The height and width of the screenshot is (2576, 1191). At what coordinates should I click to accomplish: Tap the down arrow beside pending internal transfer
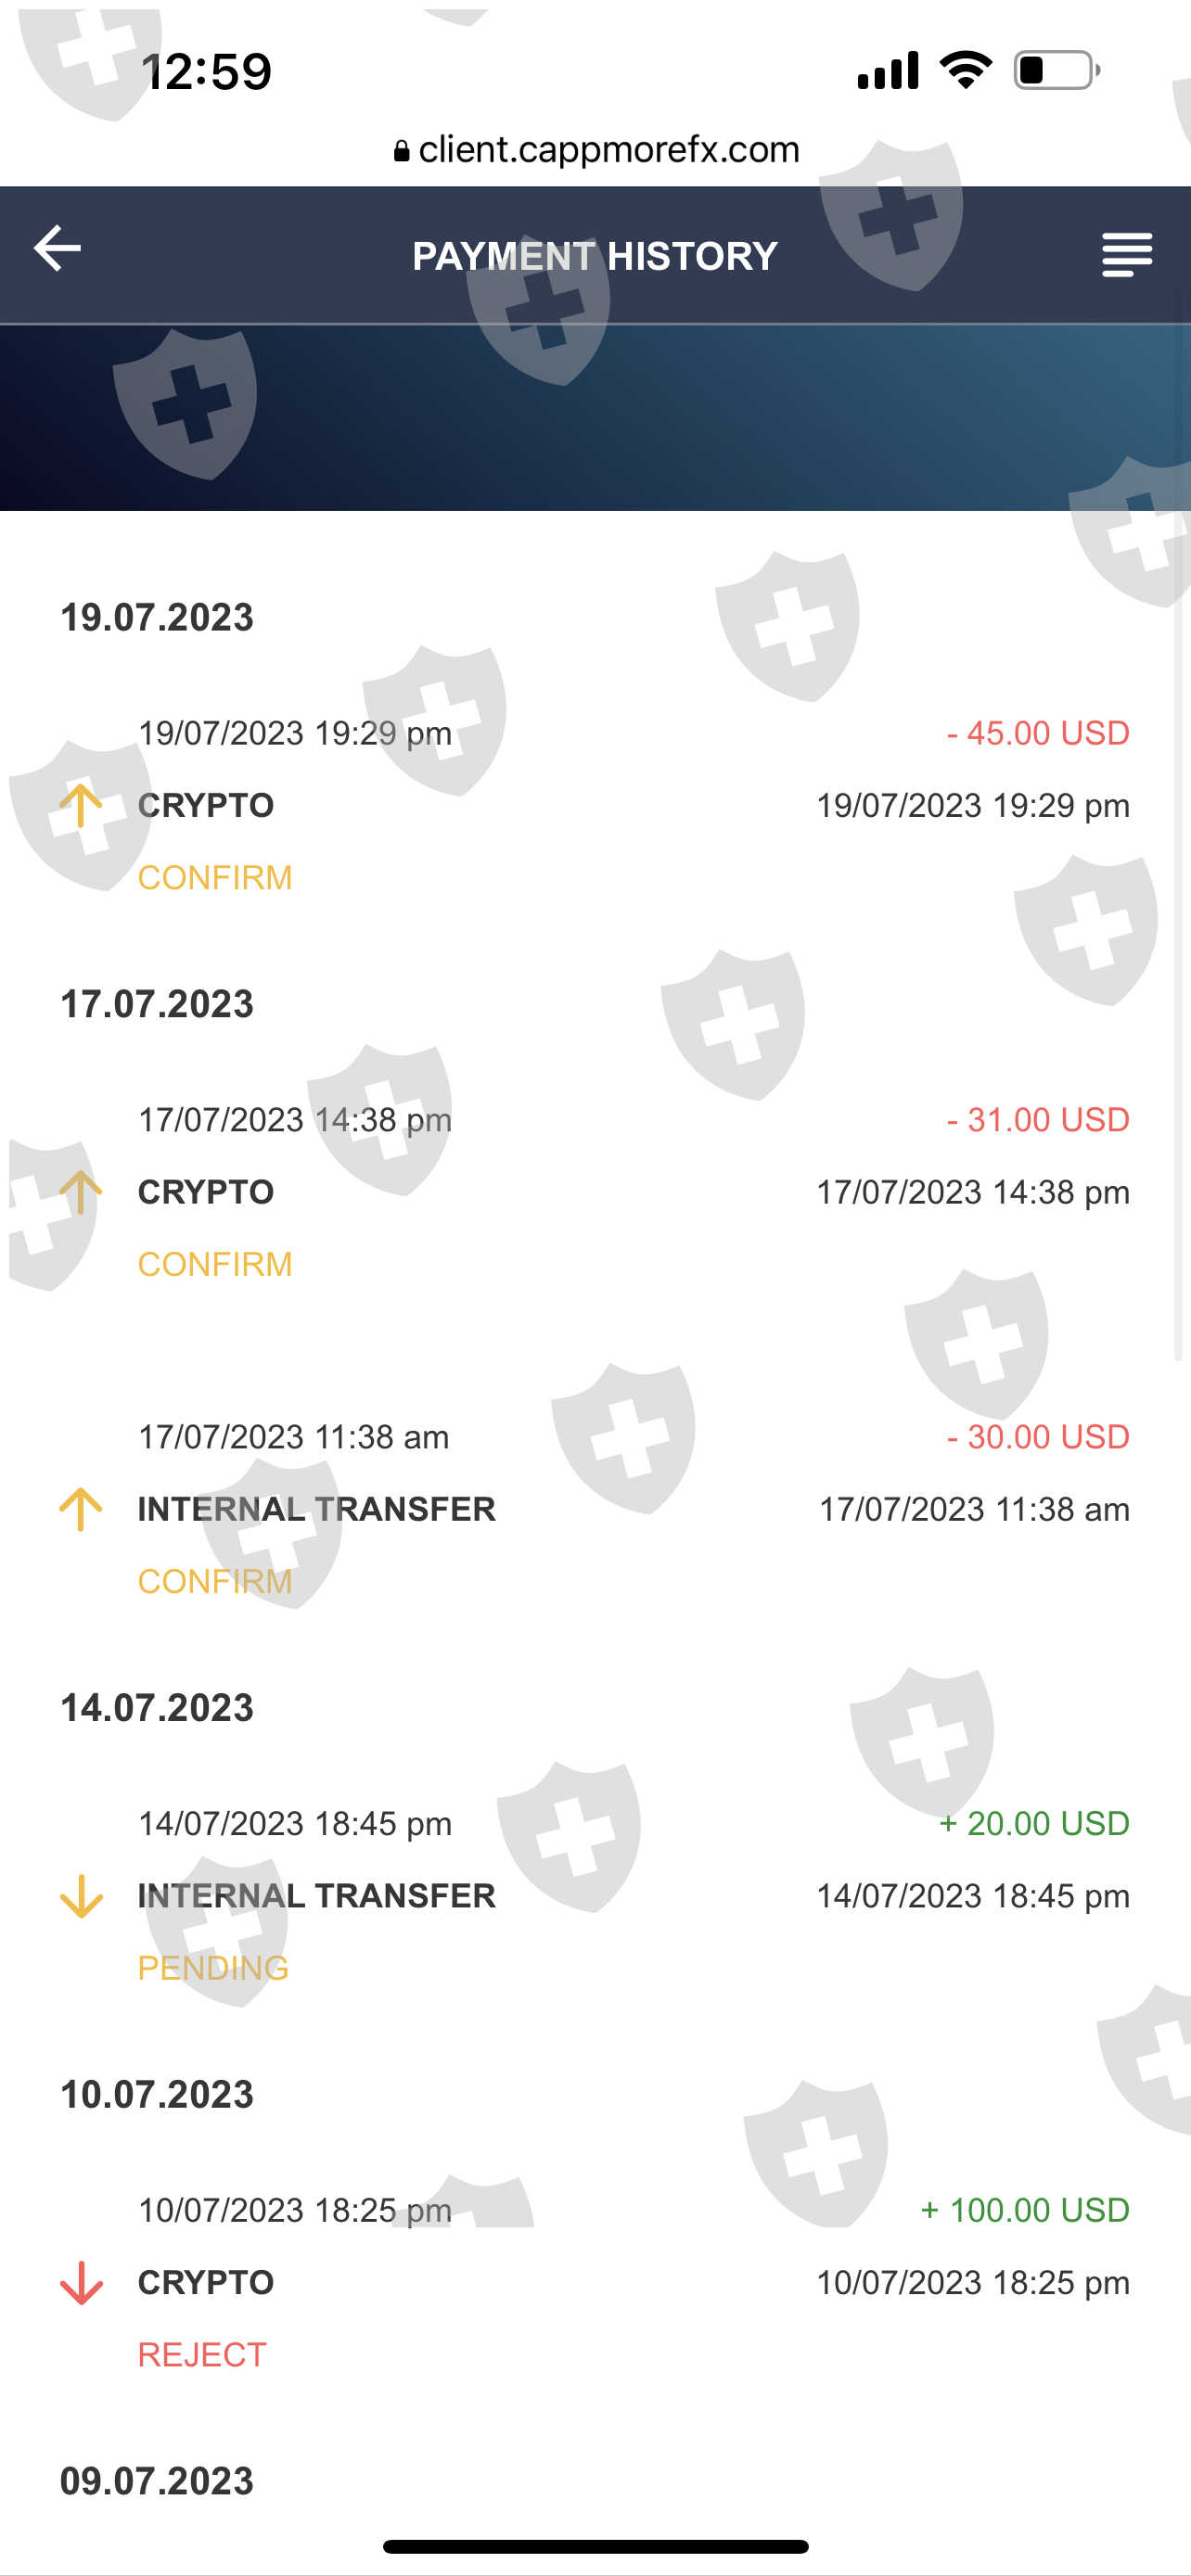point(81,1896)
